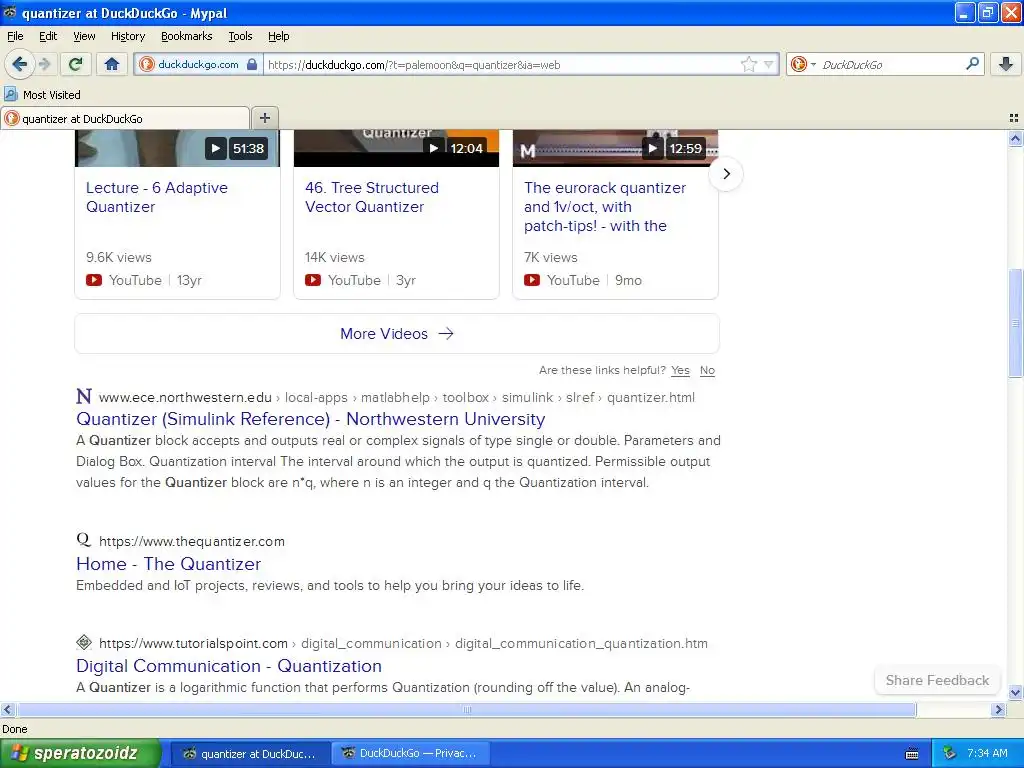1024x768 pixels.
Task: Reload the current page
Action: tap(76, 64)
